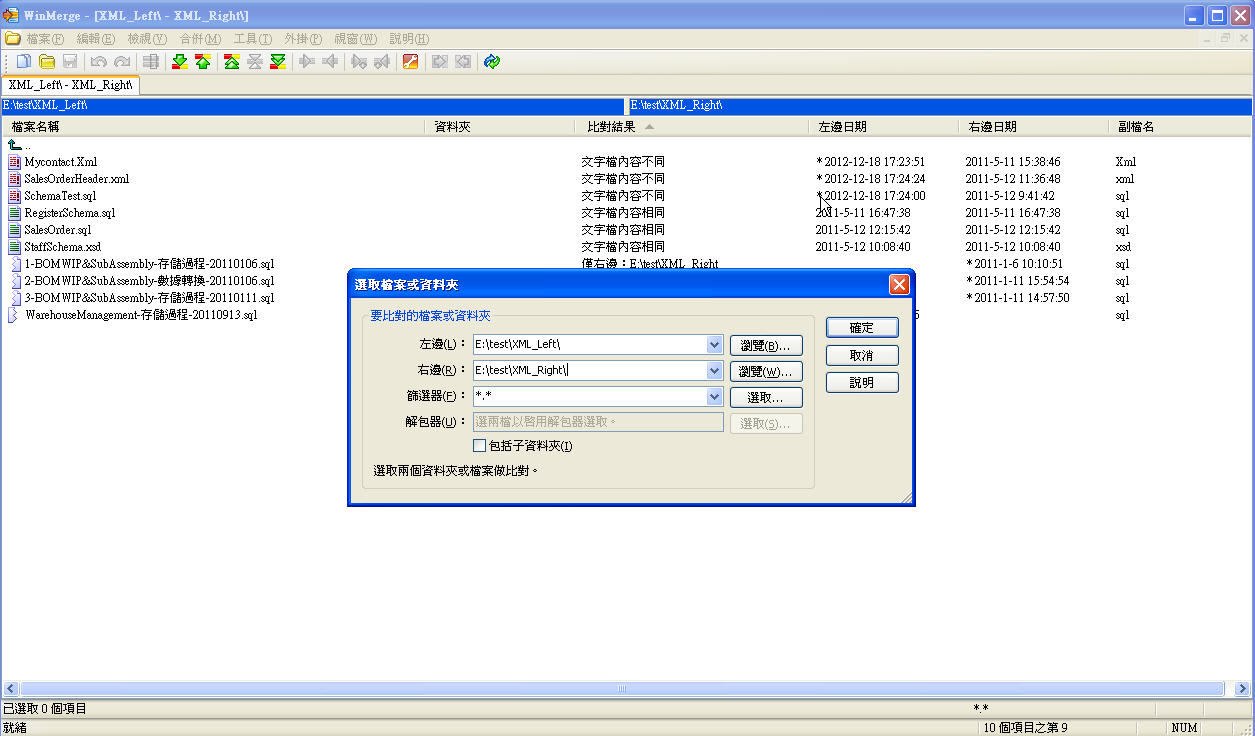This screenshot has width=1255, height=736.
Task: Enable the 包括子資料夾 checkbox
Action: (x=480, y=446)
